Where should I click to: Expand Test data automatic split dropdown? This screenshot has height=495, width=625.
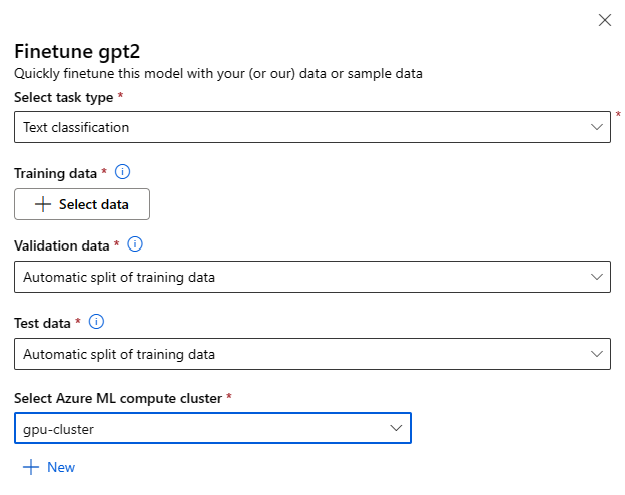(300, 354)
